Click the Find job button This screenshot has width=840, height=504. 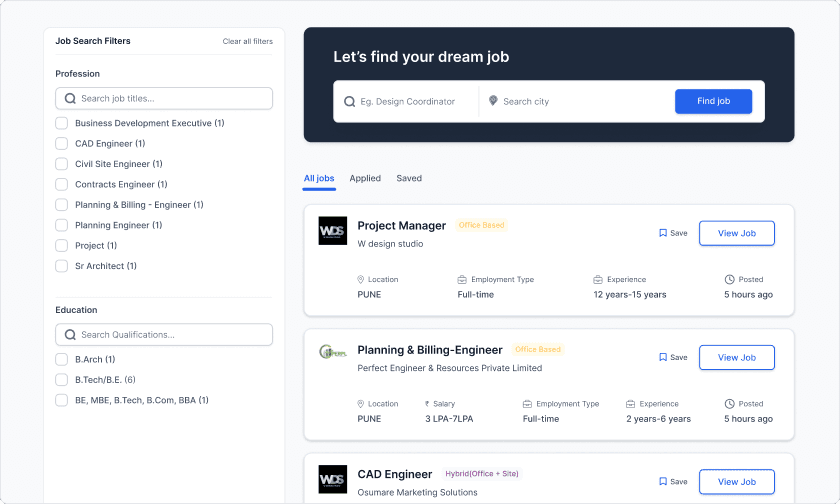point(713,101)
